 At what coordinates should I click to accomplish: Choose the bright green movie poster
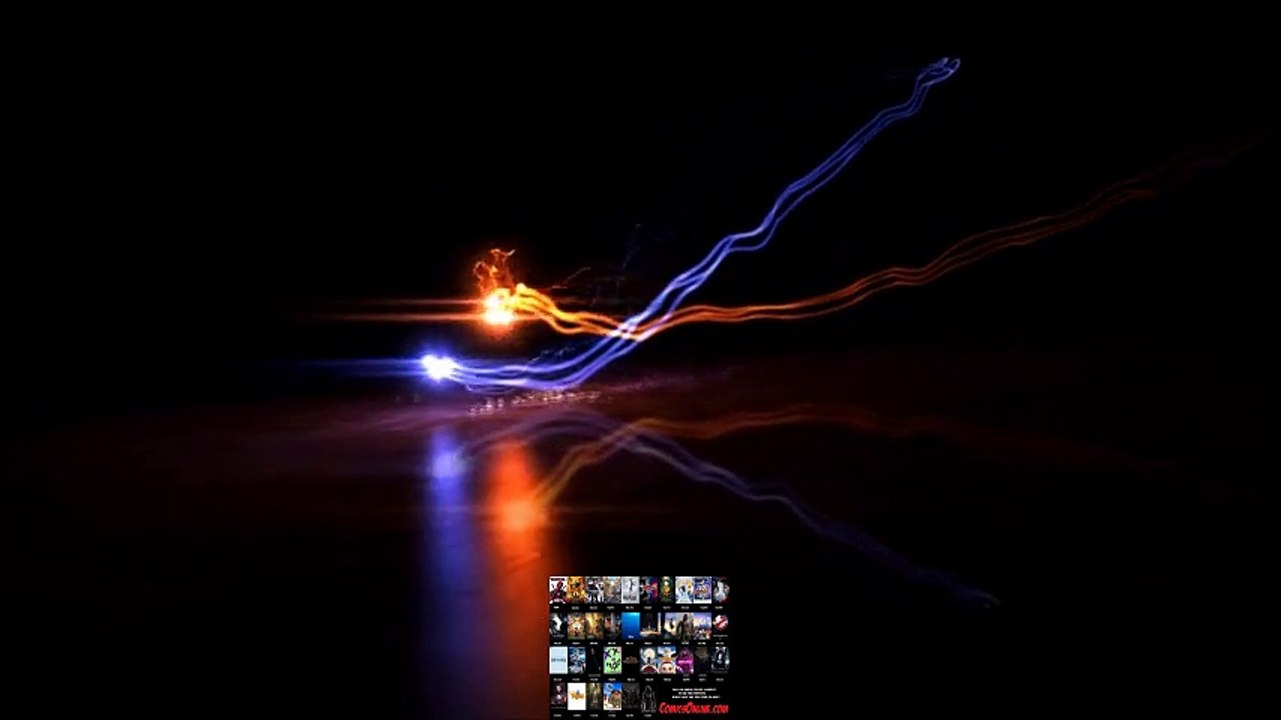coord(612,660)
